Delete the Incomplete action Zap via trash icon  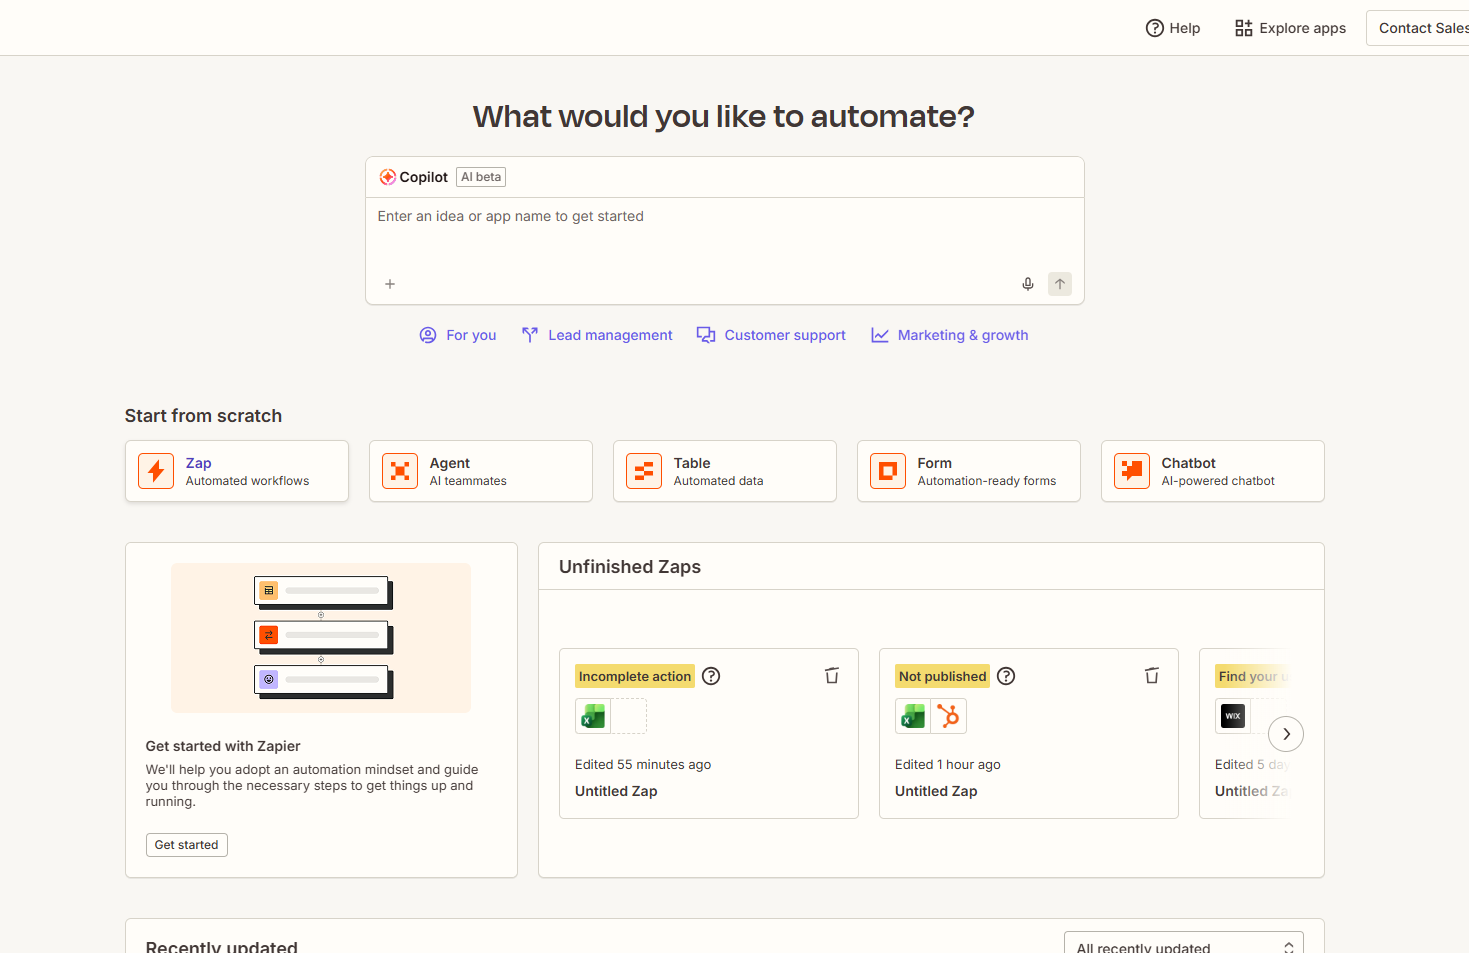point(832,676)
